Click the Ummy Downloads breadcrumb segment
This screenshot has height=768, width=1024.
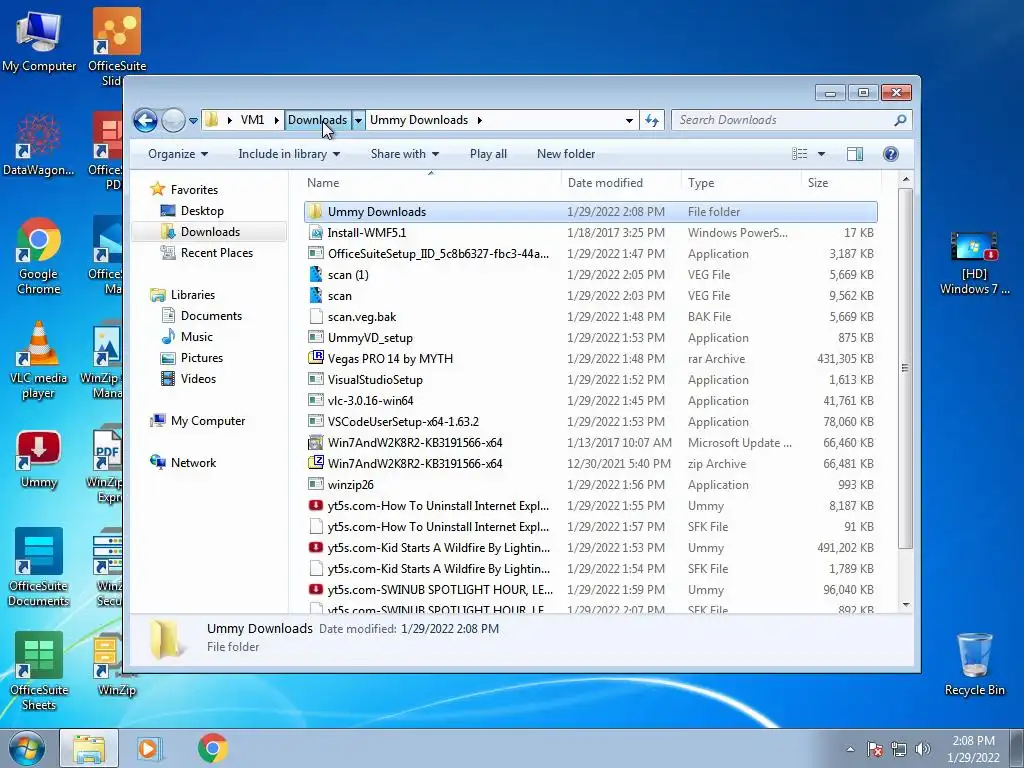(419, 120)
